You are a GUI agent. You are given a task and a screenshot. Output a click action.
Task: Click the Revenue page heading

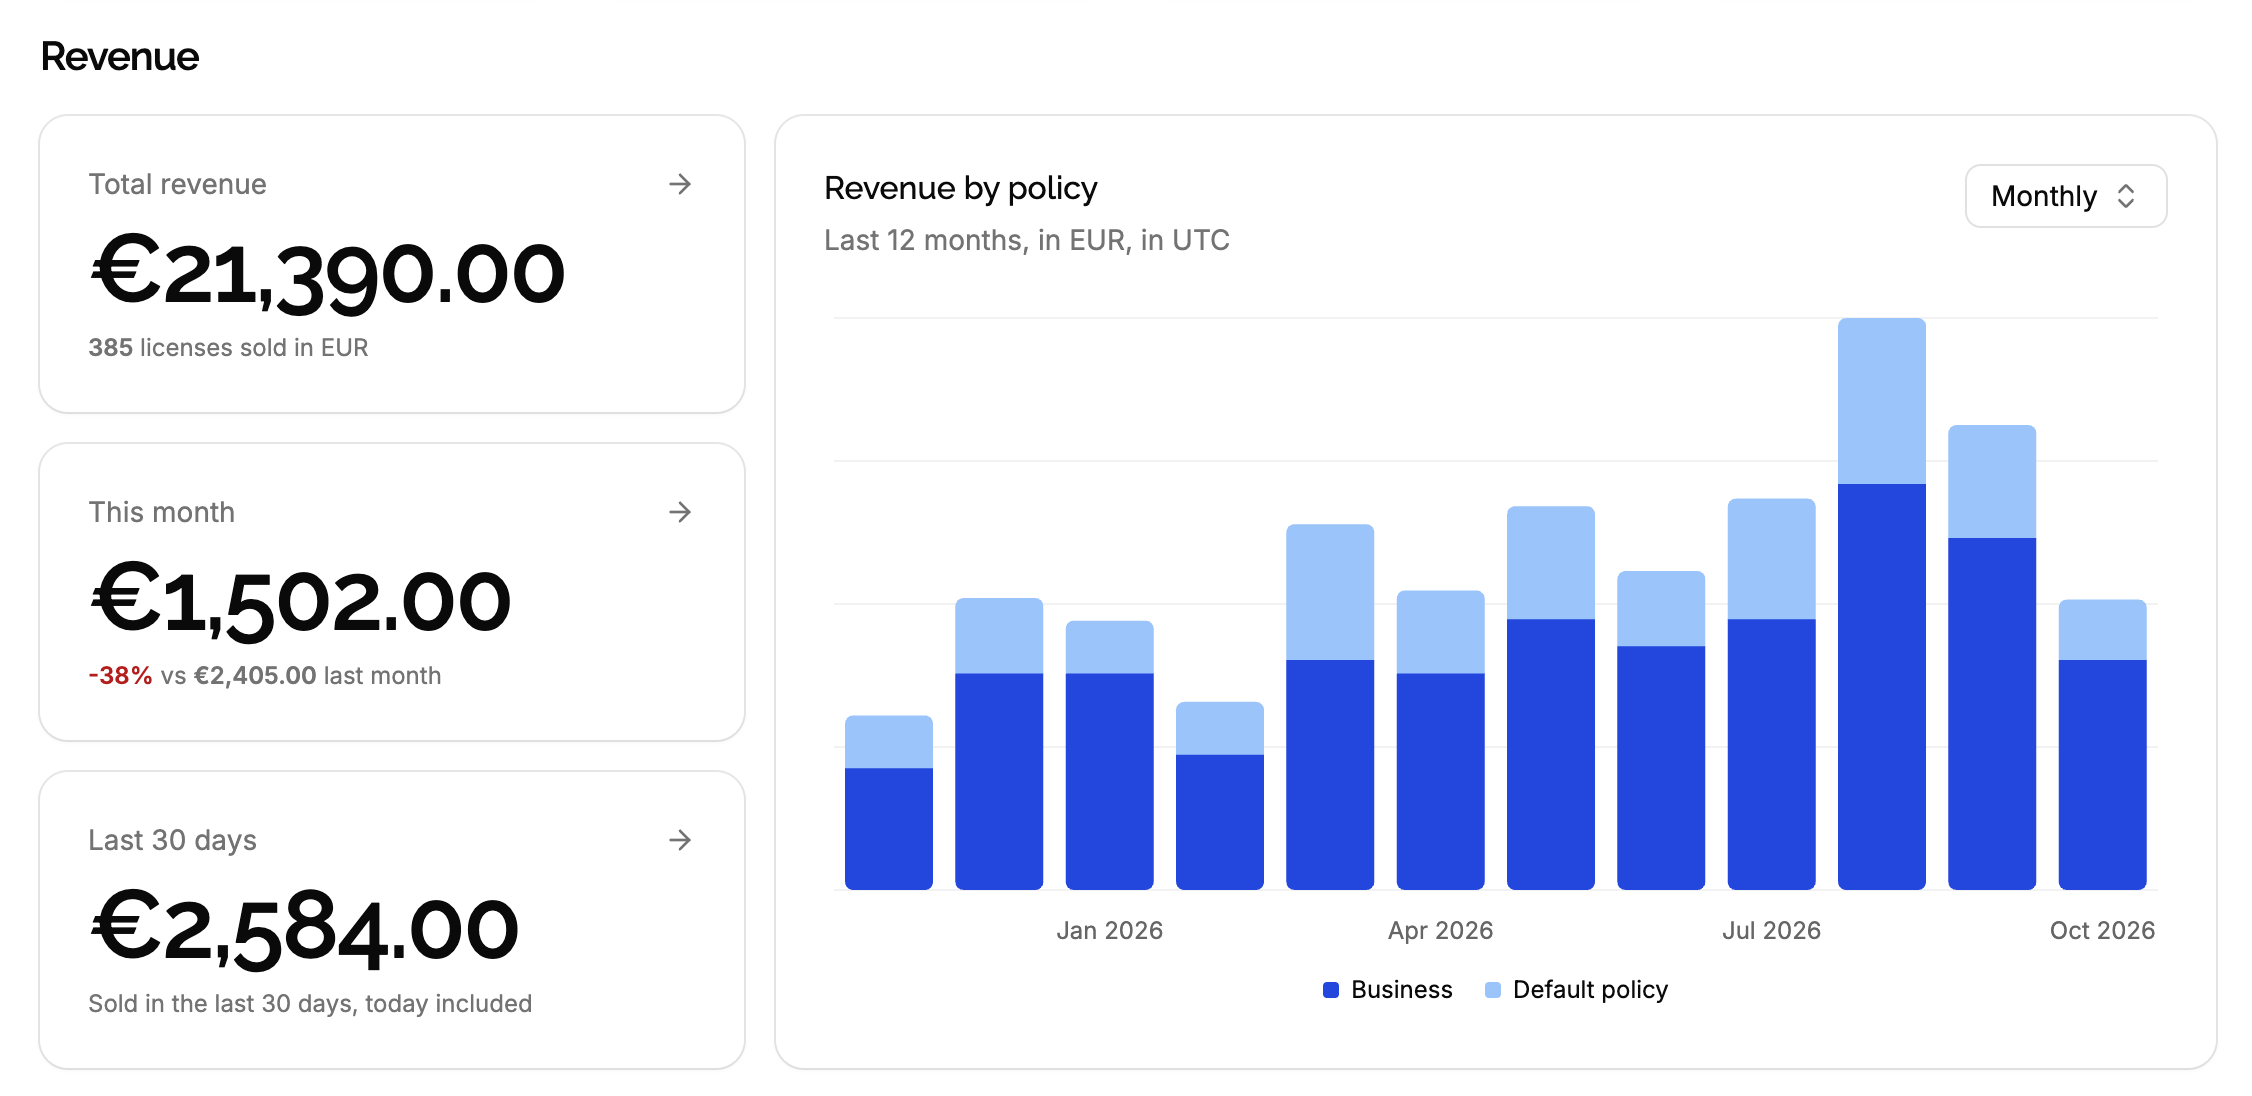coord(120,57)
